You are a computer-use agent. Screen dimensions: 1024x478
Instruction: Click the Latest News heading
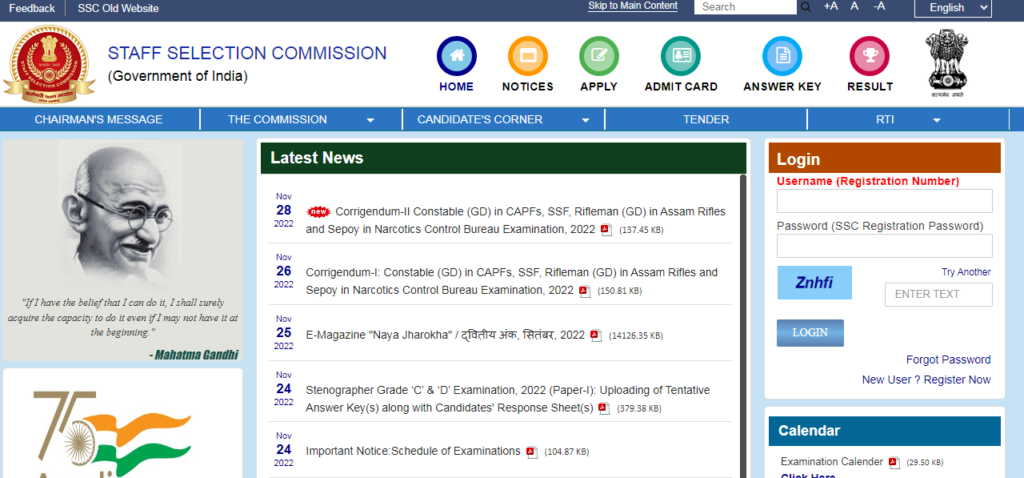point(317,158)
